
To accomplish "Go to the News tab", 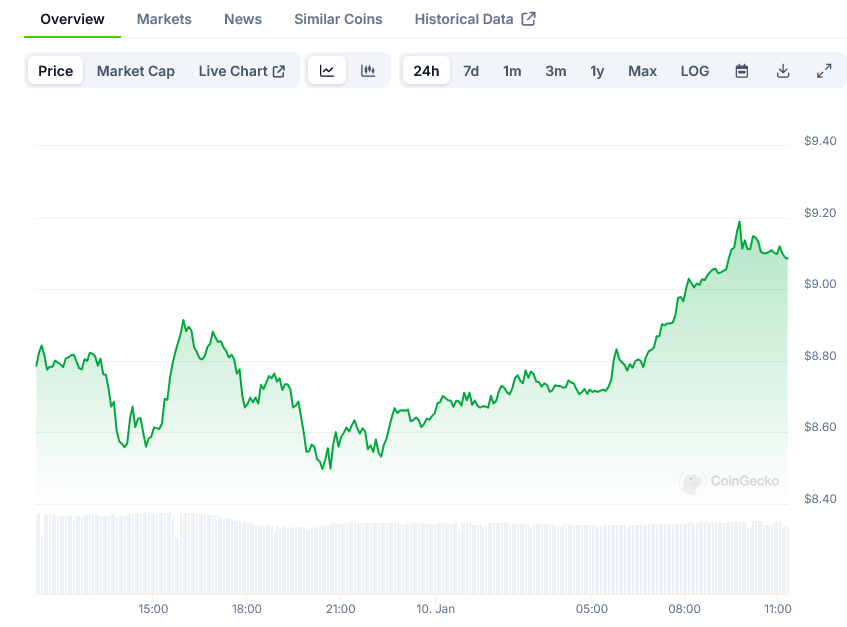I will click(x=243, y=19).
